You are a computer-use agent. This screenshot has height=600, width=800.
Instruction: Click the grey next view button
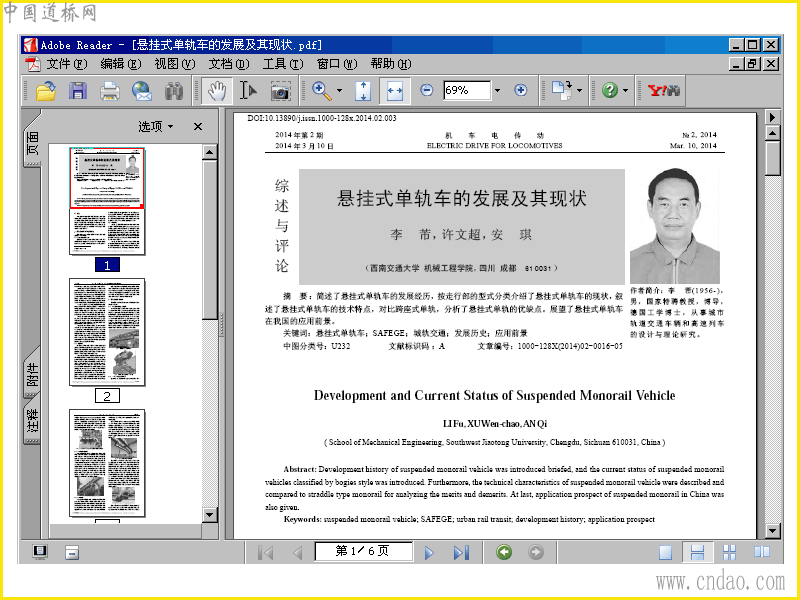click(536, 552)
